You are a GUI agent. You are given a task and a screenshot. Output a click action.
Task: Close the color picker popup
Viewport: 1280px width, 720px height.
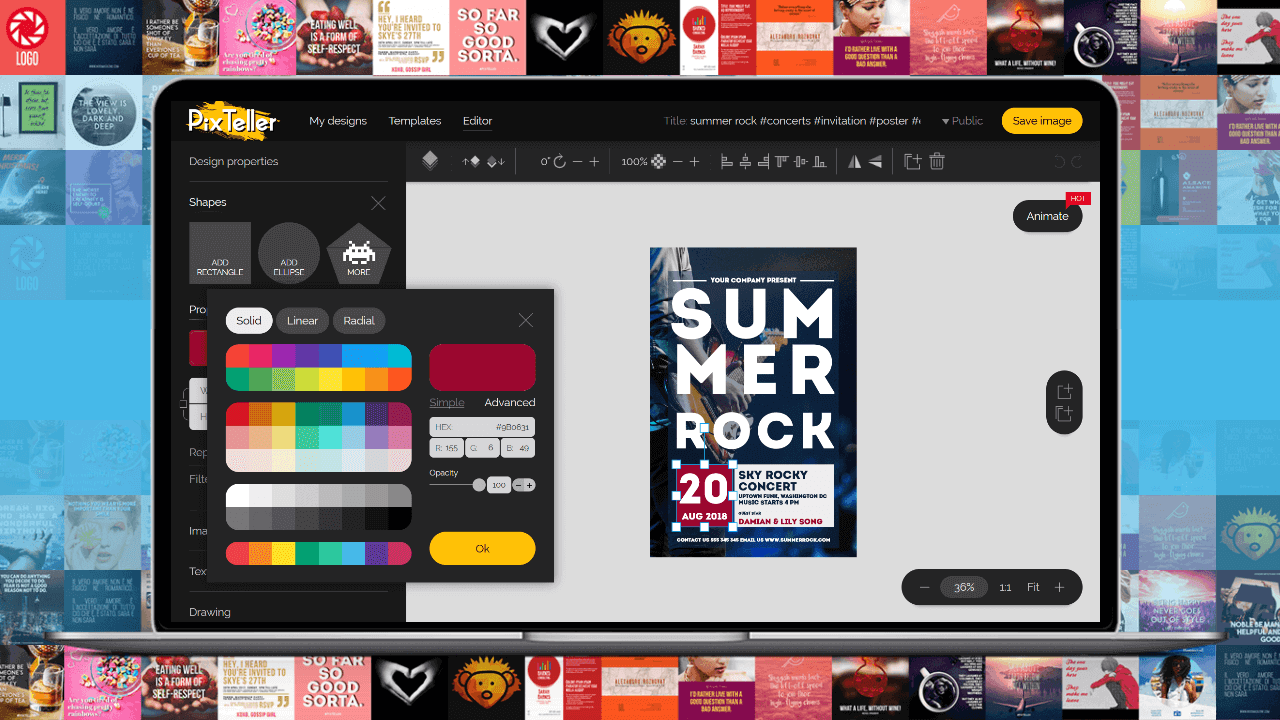pos(526,320)
